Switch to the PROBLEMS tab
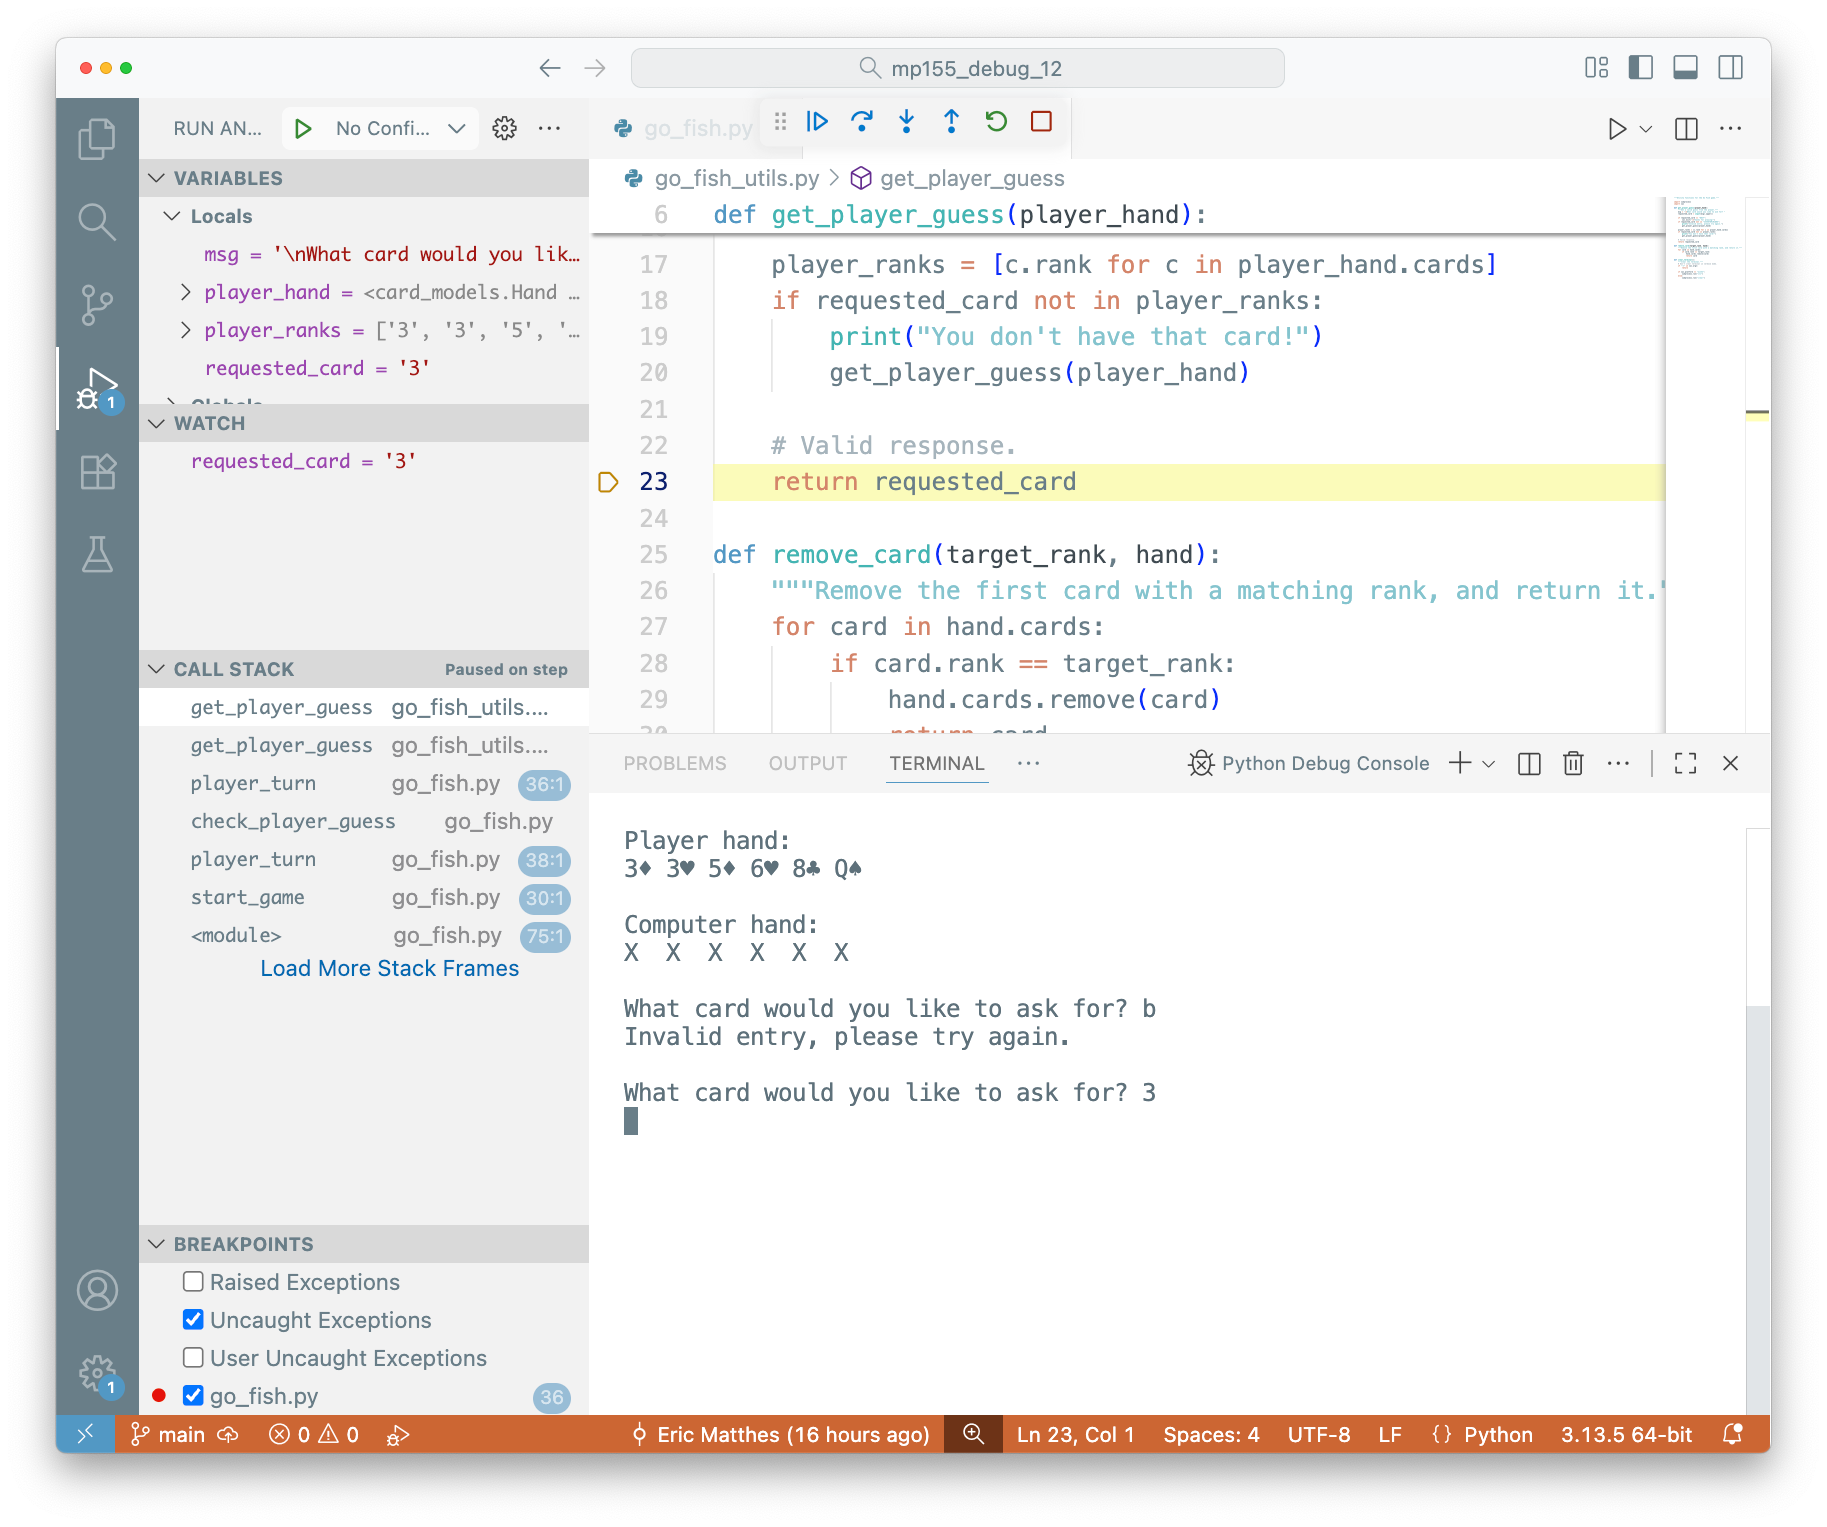 (x=675, y=764)
